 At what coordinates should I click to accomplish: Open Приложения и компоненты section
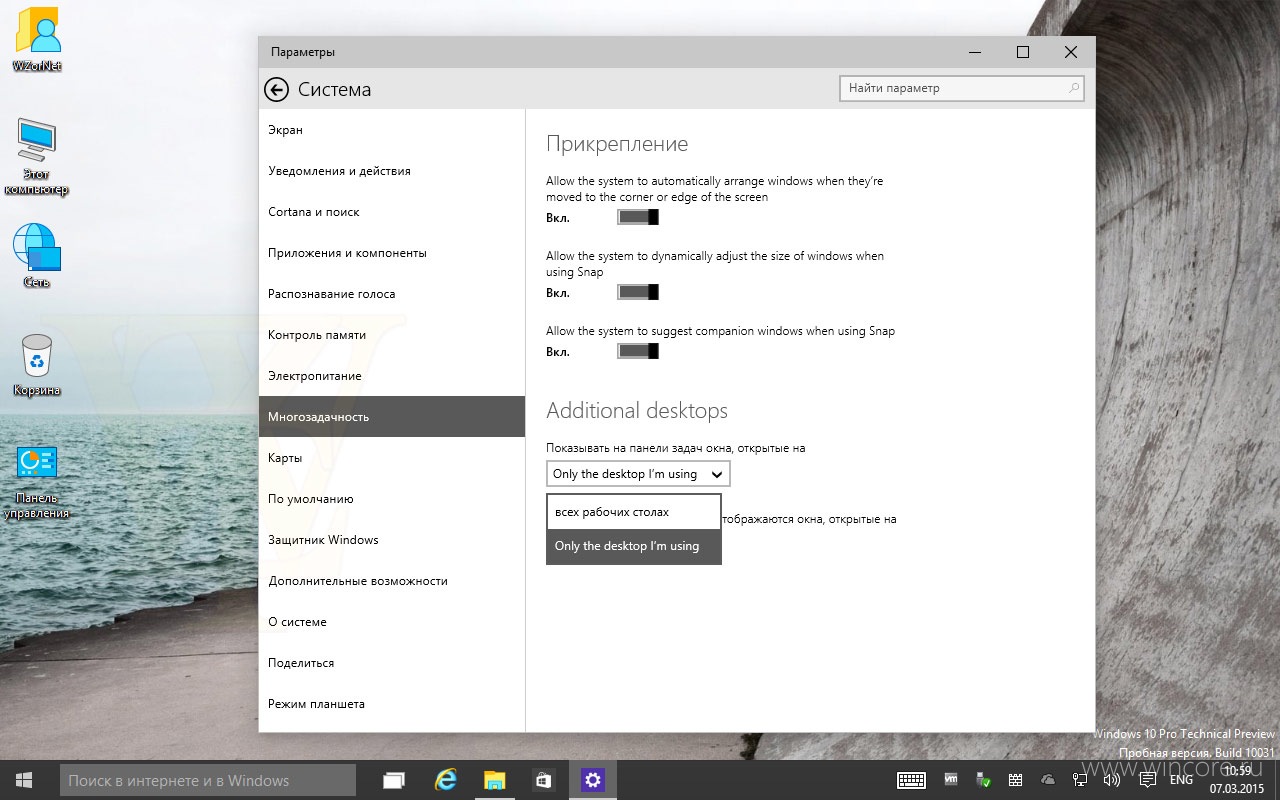pos(392,253)
